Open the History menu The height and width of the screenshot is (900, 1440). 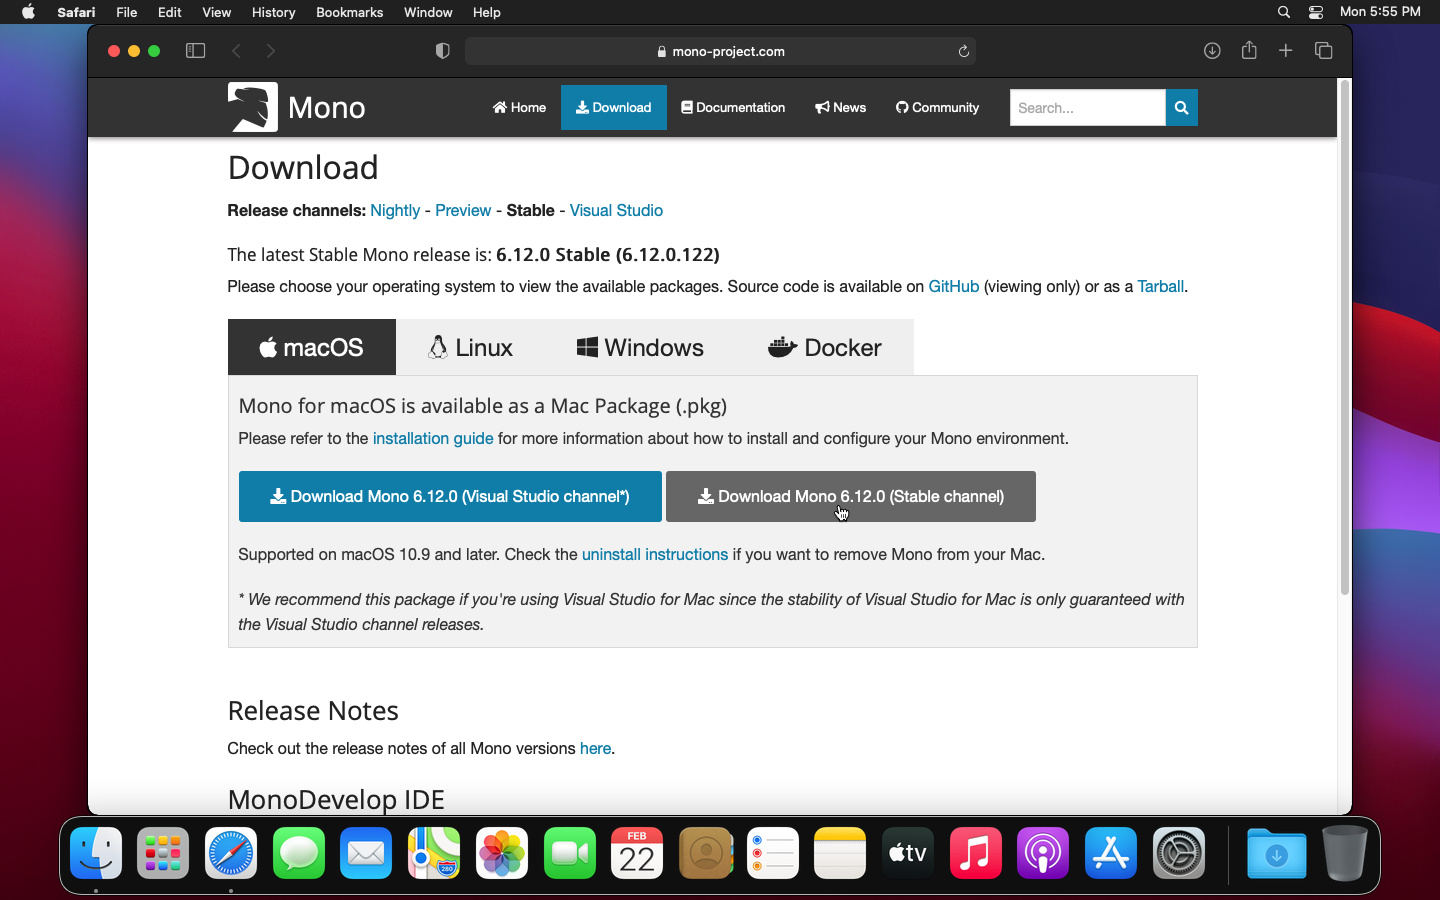(273, 12)
